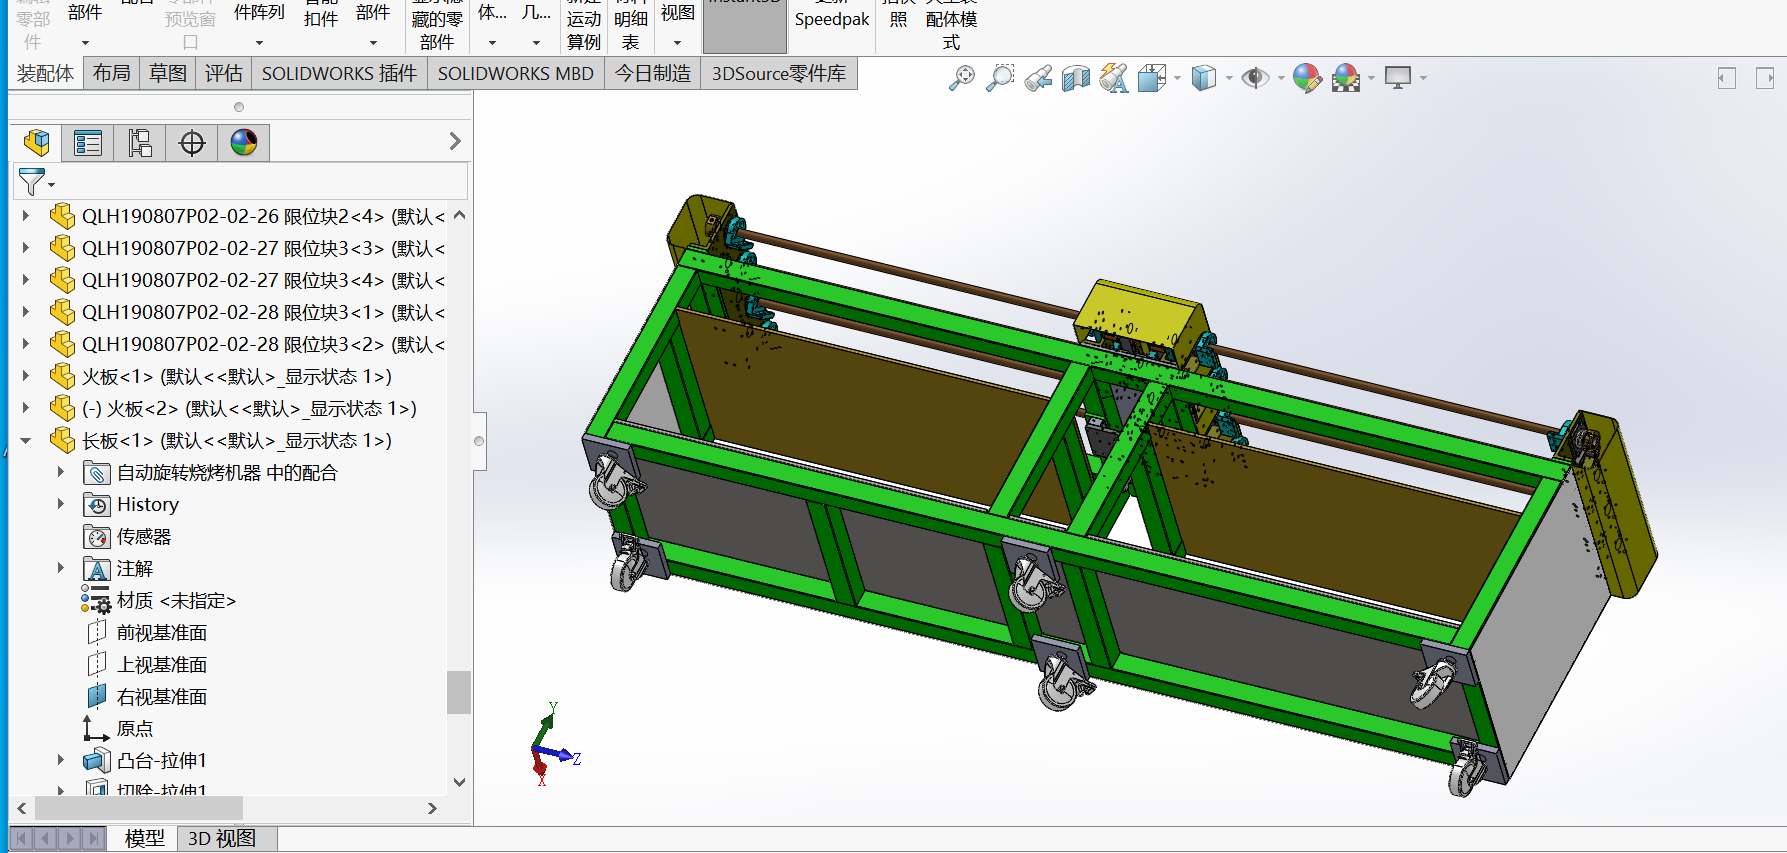The width and height of the screenshot is (1787, 853).
Task: Click the Edit Appearance color ball
Action: click(x=1306, y=78)
